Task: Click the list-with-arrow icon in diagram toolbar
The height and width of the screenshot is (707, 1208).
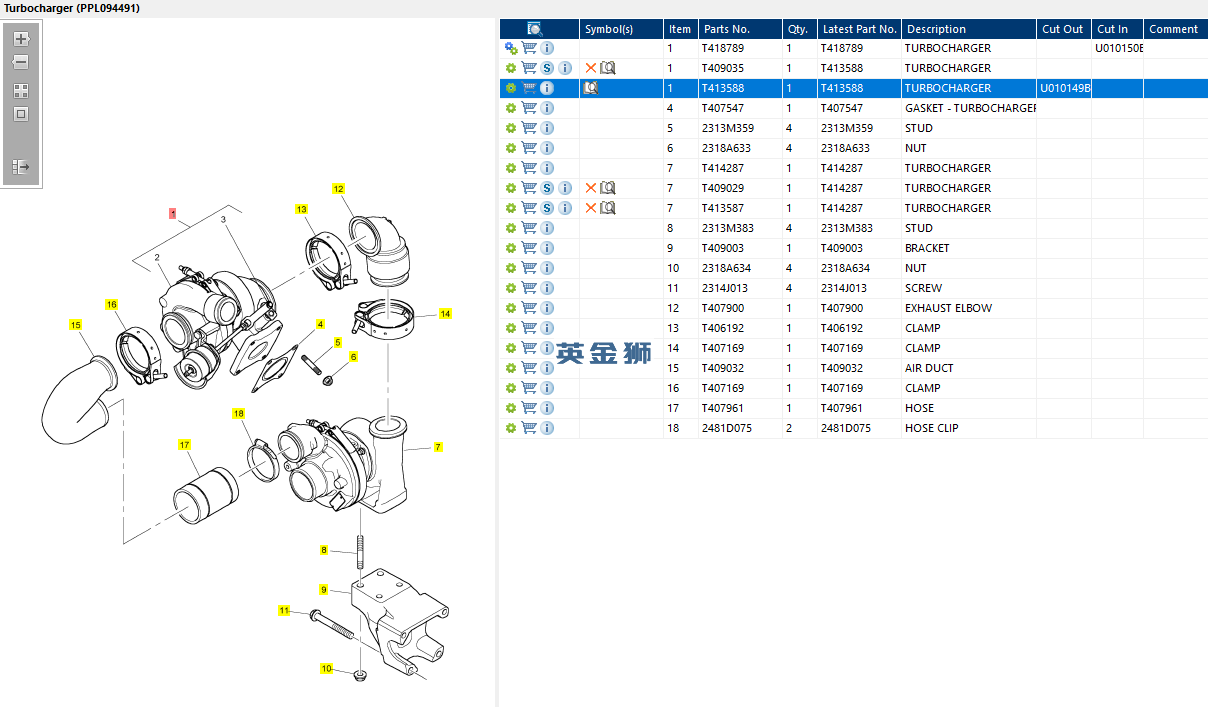Action: [21, 167]
